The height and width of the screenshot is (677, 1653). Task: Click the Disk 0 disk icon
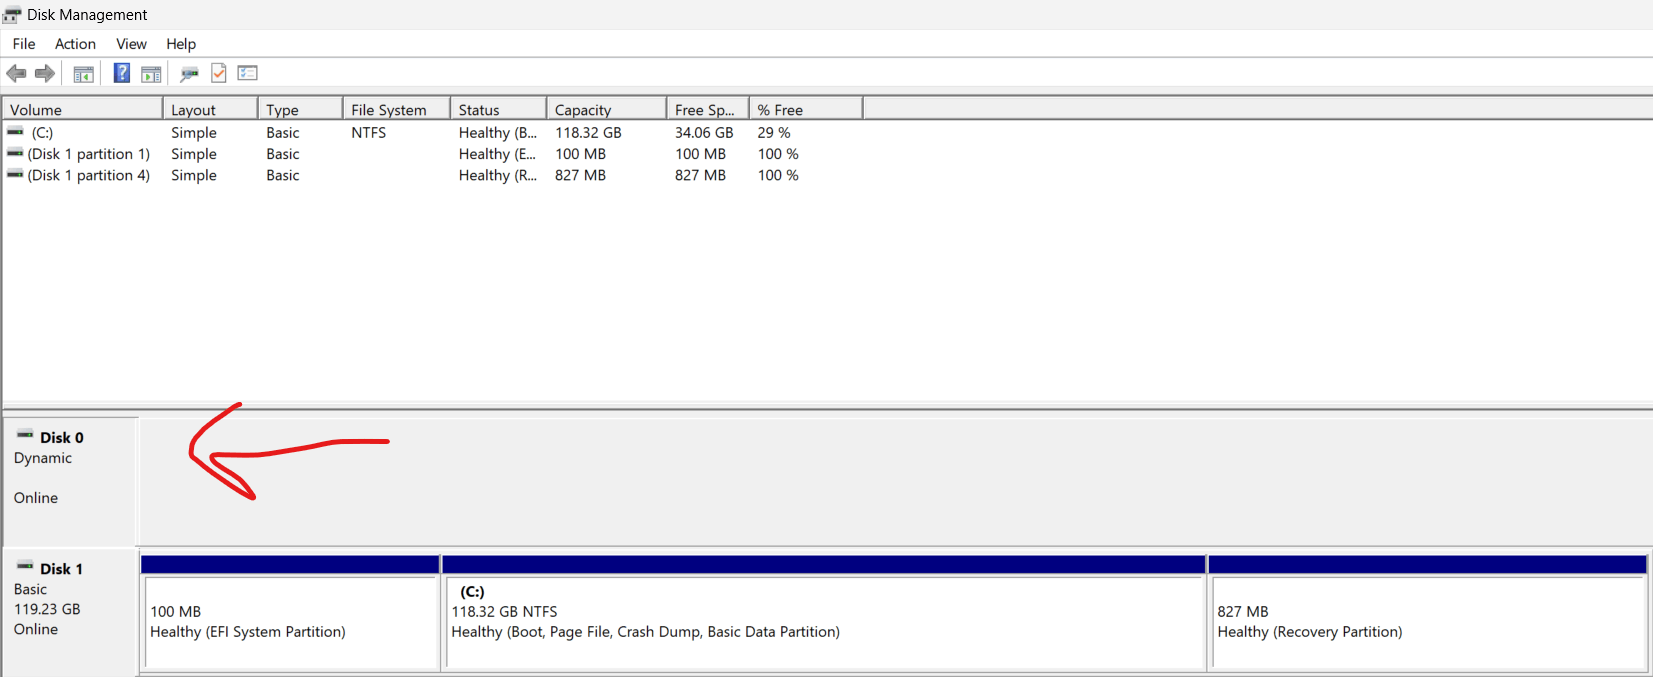[25, 435]
